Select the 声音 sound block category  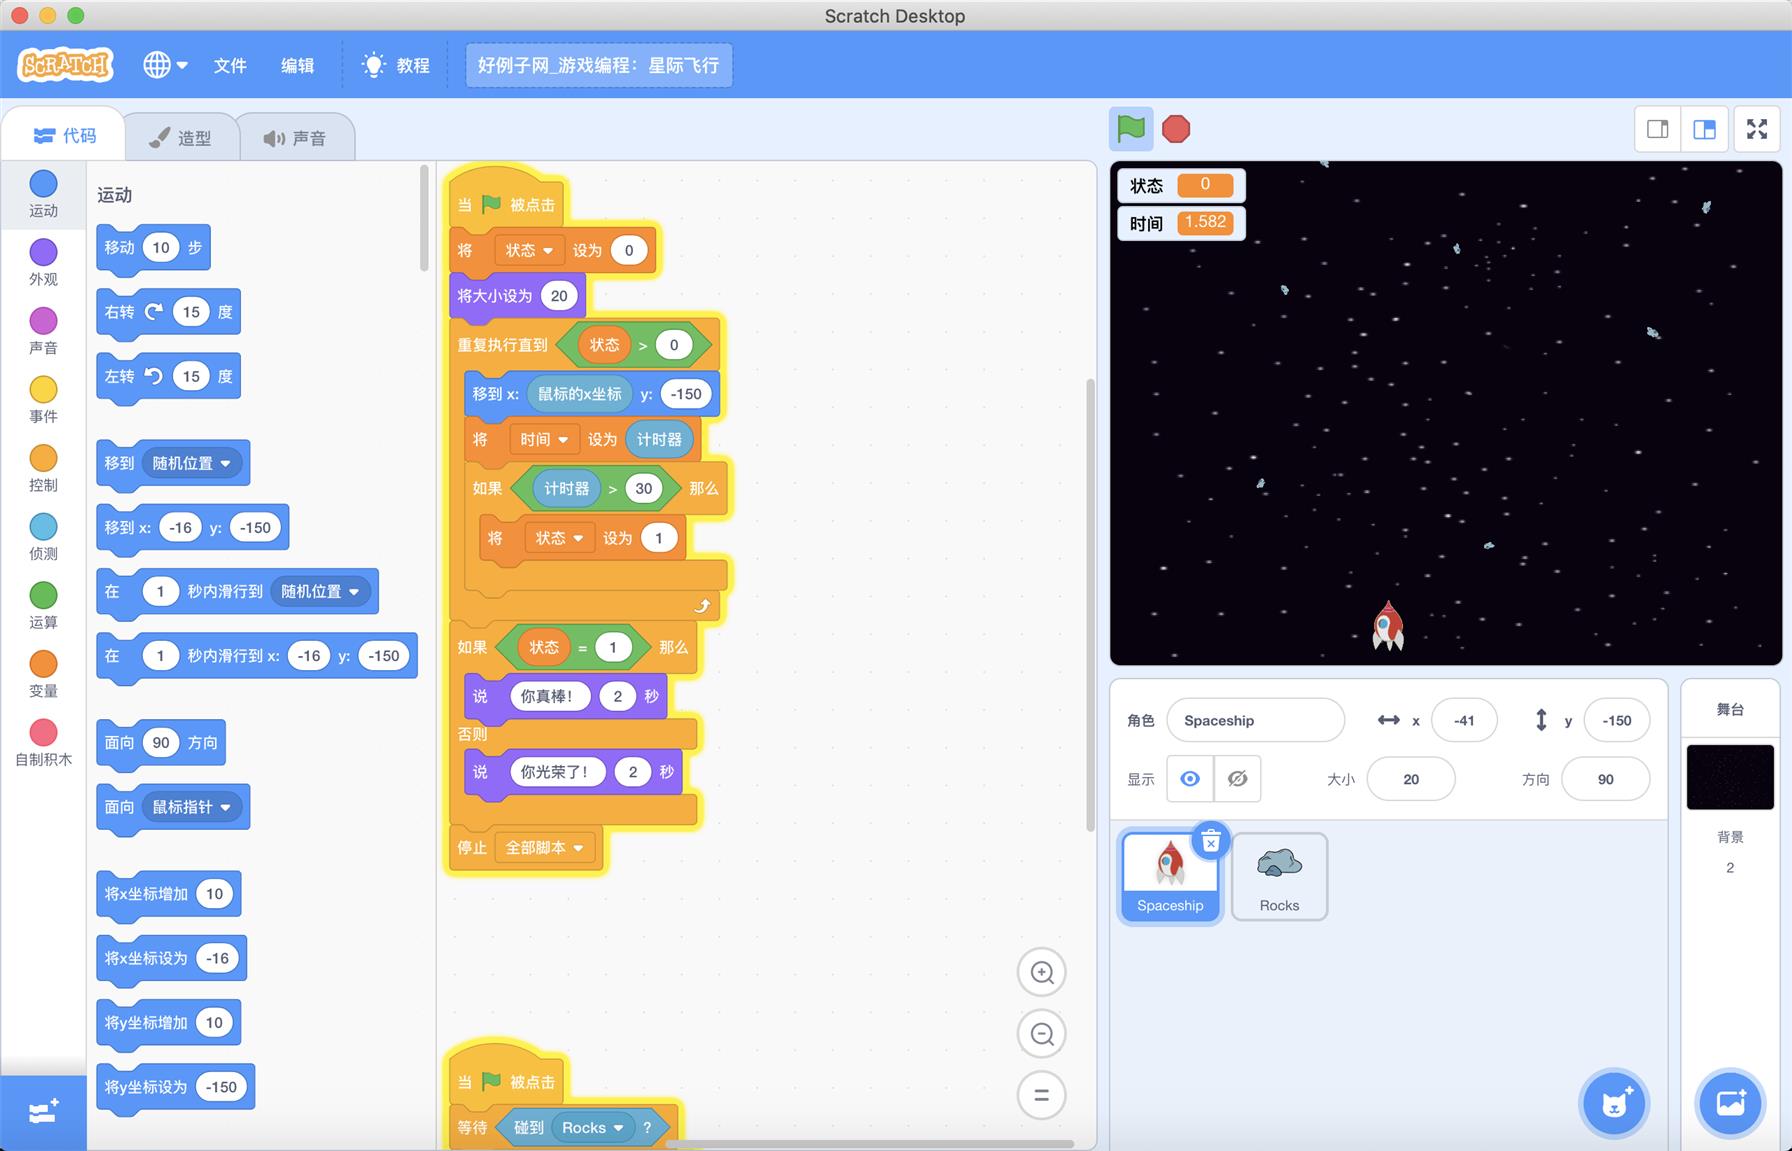click(43, 332)
